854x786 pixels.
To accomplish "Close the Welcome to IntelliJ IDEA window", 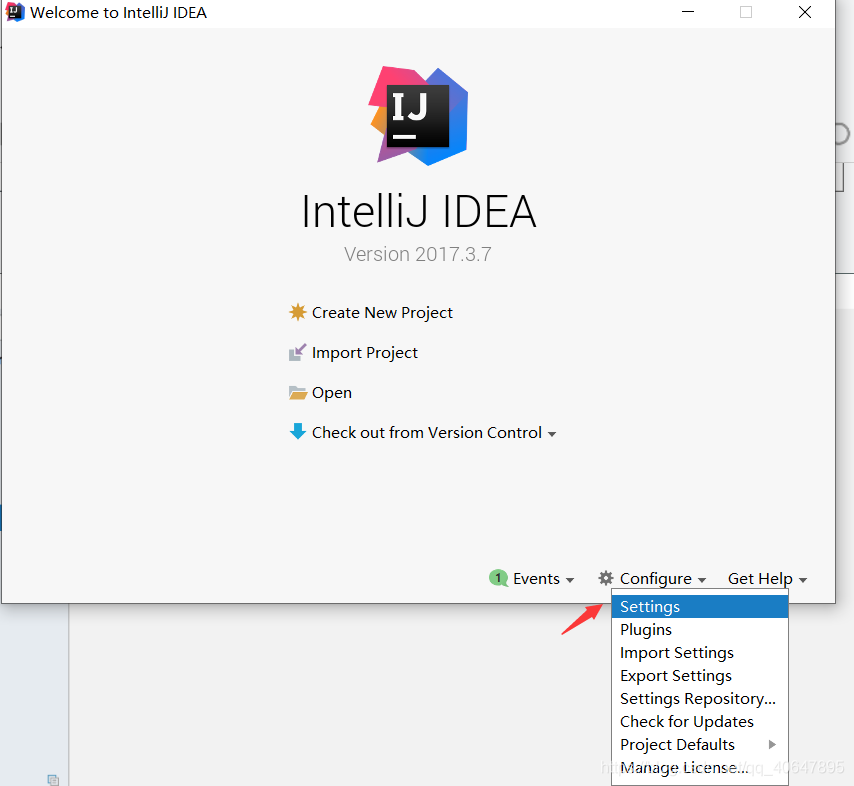I will coord(804,12).
